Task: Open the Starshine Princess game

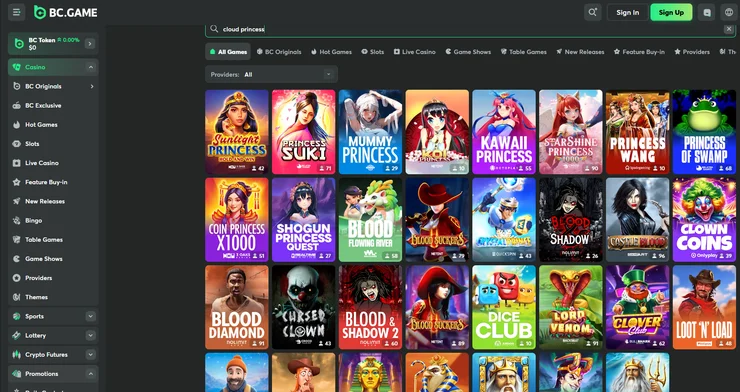Action: (571, 132)
